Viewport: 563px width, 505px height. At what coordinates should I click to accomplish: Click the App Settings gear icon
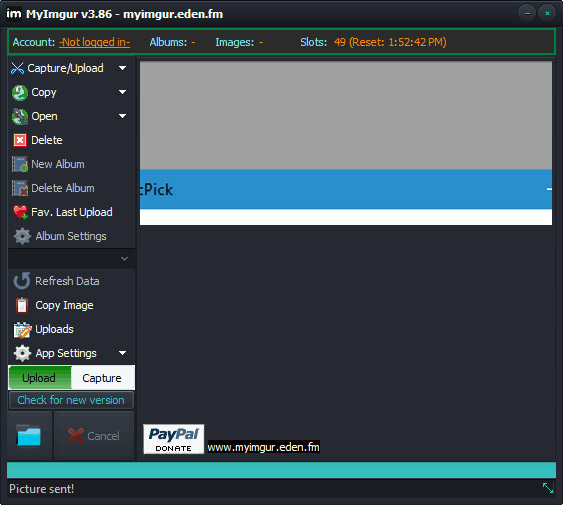(x=22, y=353)
